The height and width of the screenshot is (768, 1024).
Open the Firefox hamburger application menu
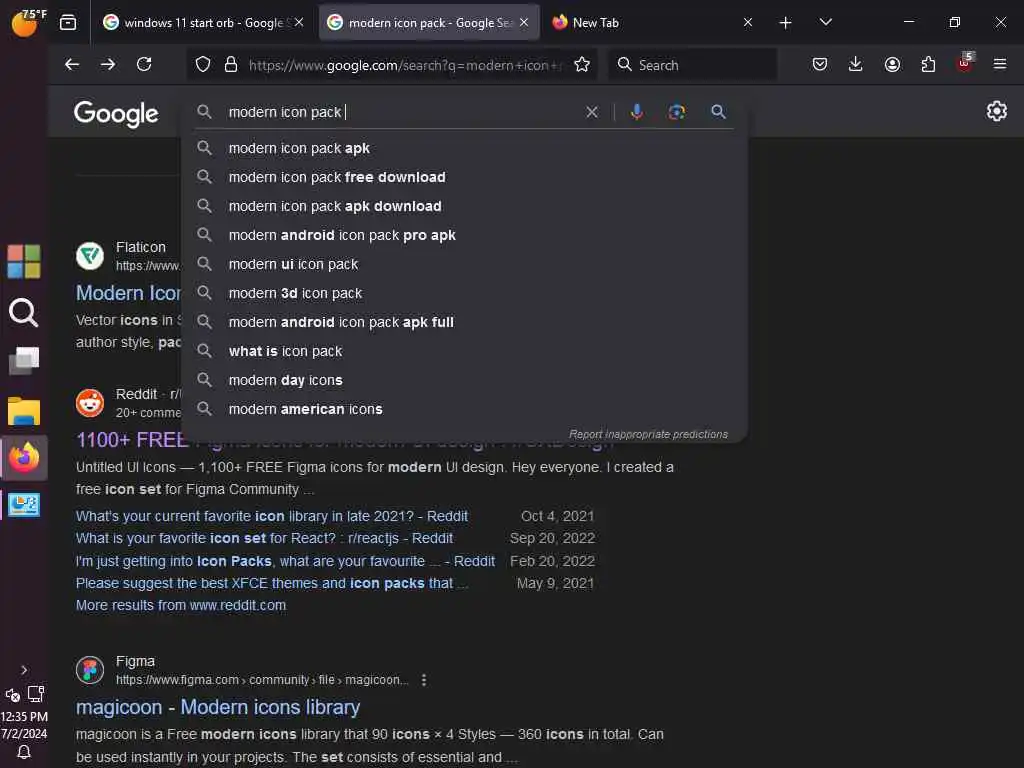(999, 64)
